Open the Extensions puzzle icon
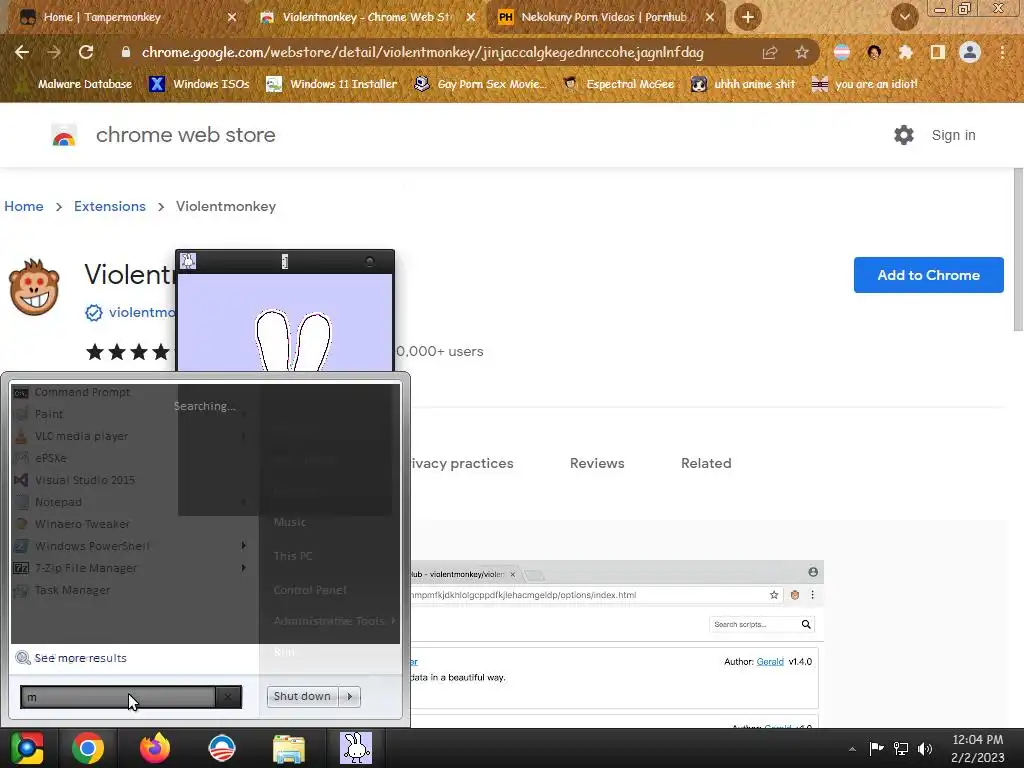 point(905,52)
